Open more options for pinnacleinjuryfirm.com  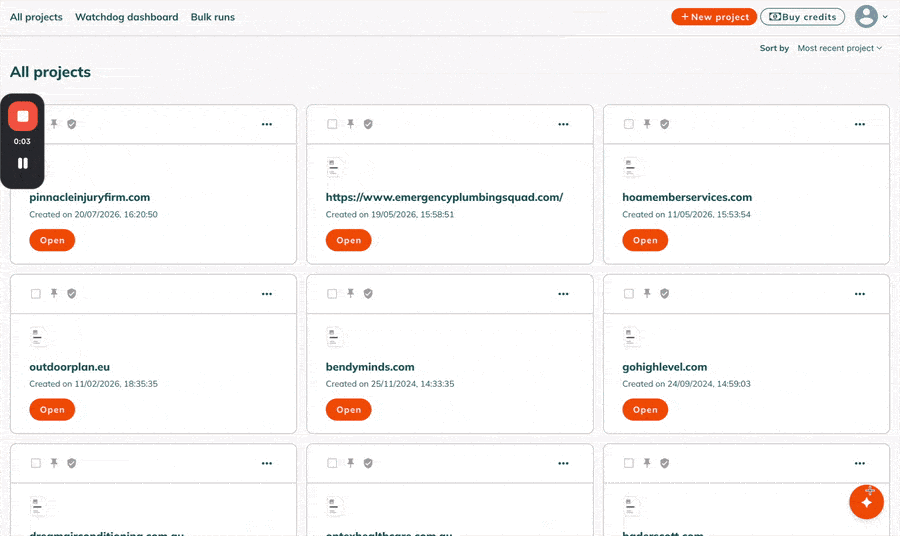[267, 124]
